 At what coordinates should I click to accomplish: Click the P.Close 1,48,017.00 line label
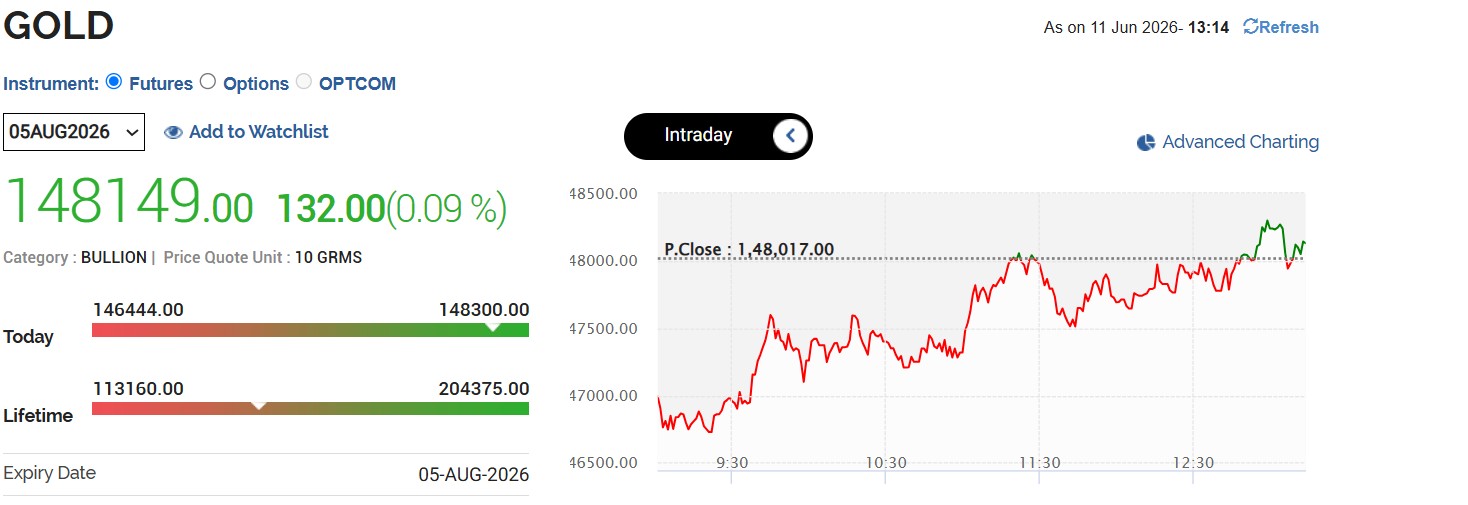coord(749,249)
